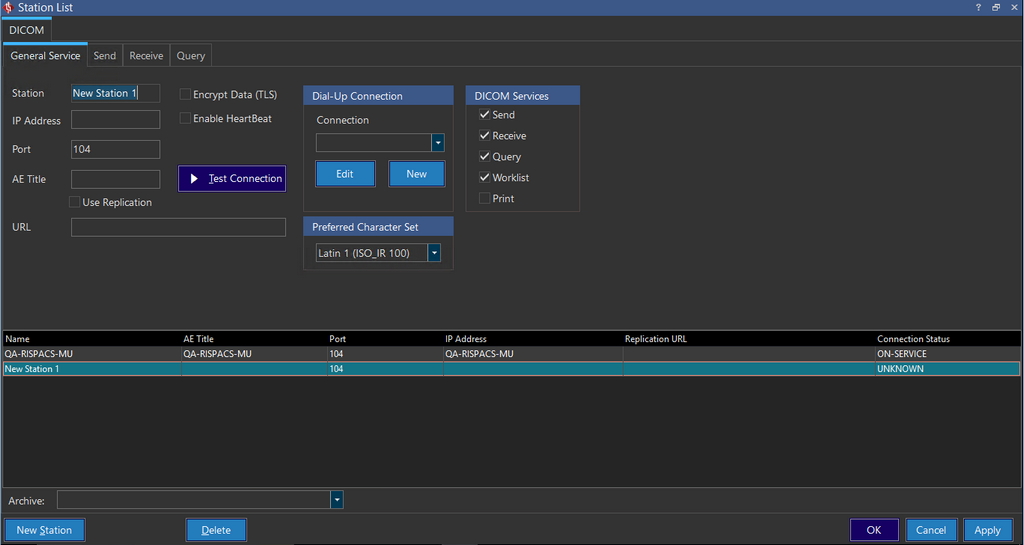Enable the Encrypt Data (TLS) checkbox

pos(186,94)
